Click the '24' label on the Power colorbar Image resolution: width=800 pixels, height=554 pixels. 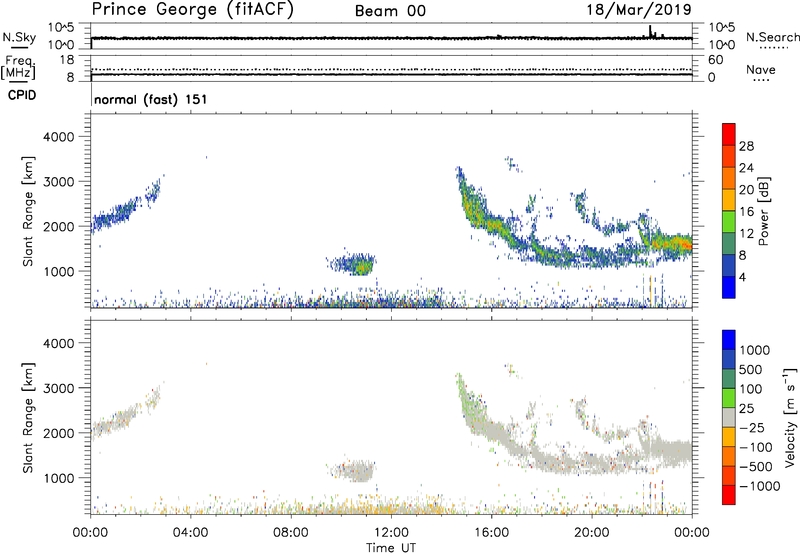[x=746, y=168]
